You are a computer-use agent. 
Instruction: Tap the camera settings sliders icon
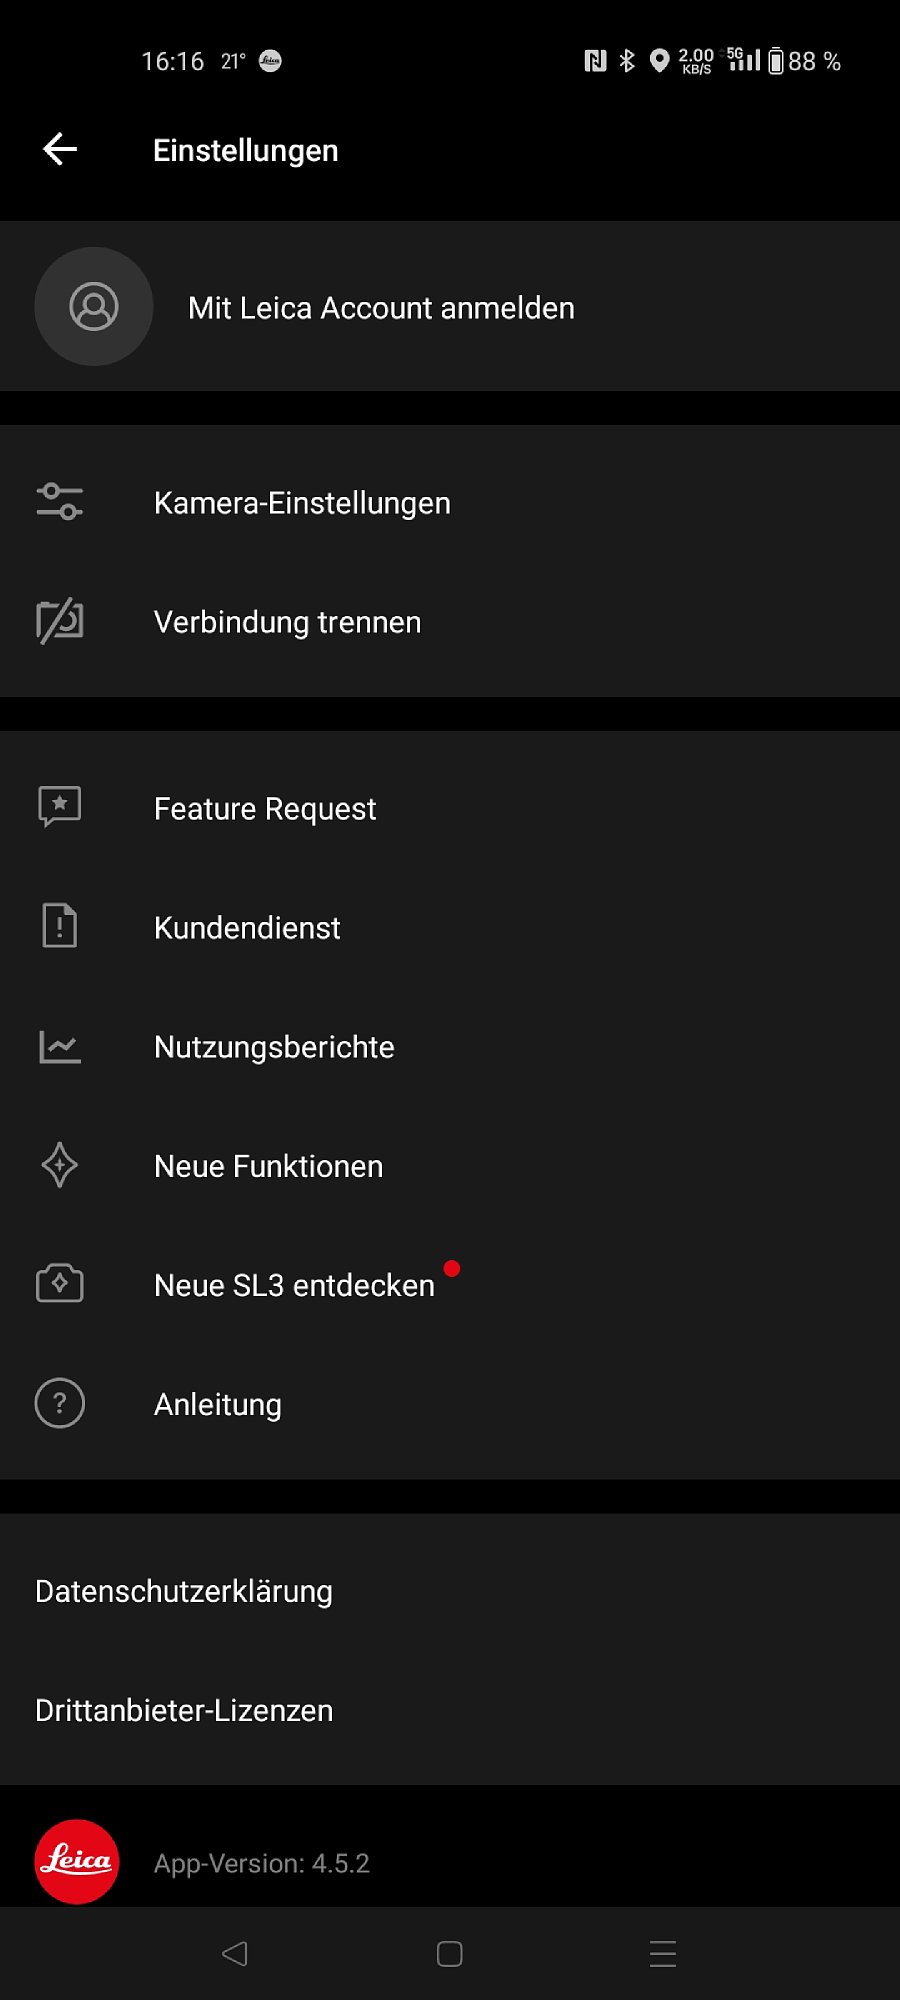tap(60, 502)
